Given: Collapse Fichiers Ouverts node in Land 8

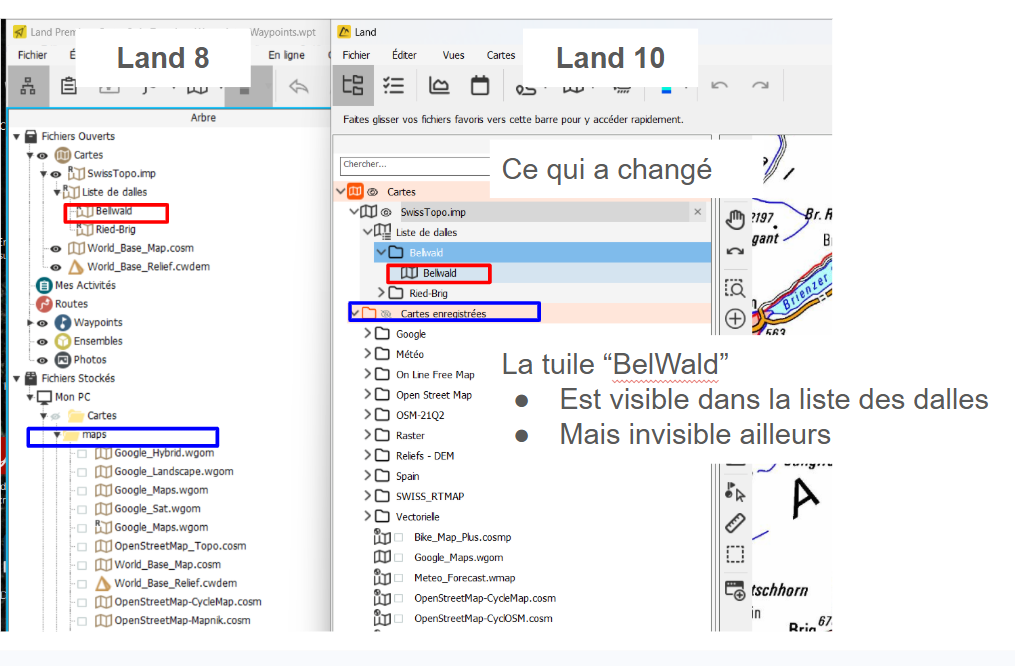Looking at the screenshot, I should pos(17,137).
